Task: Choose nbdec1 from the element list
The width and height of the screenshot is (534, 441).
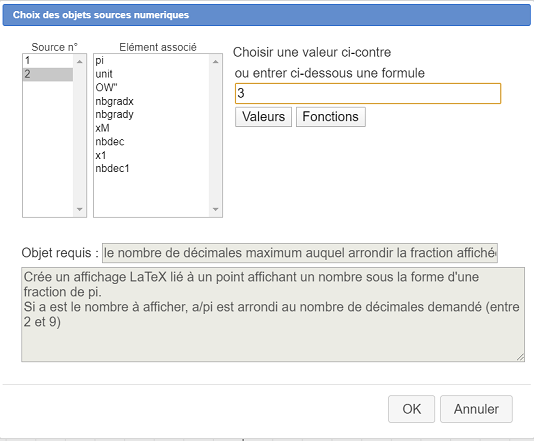Action: [152, 169]
